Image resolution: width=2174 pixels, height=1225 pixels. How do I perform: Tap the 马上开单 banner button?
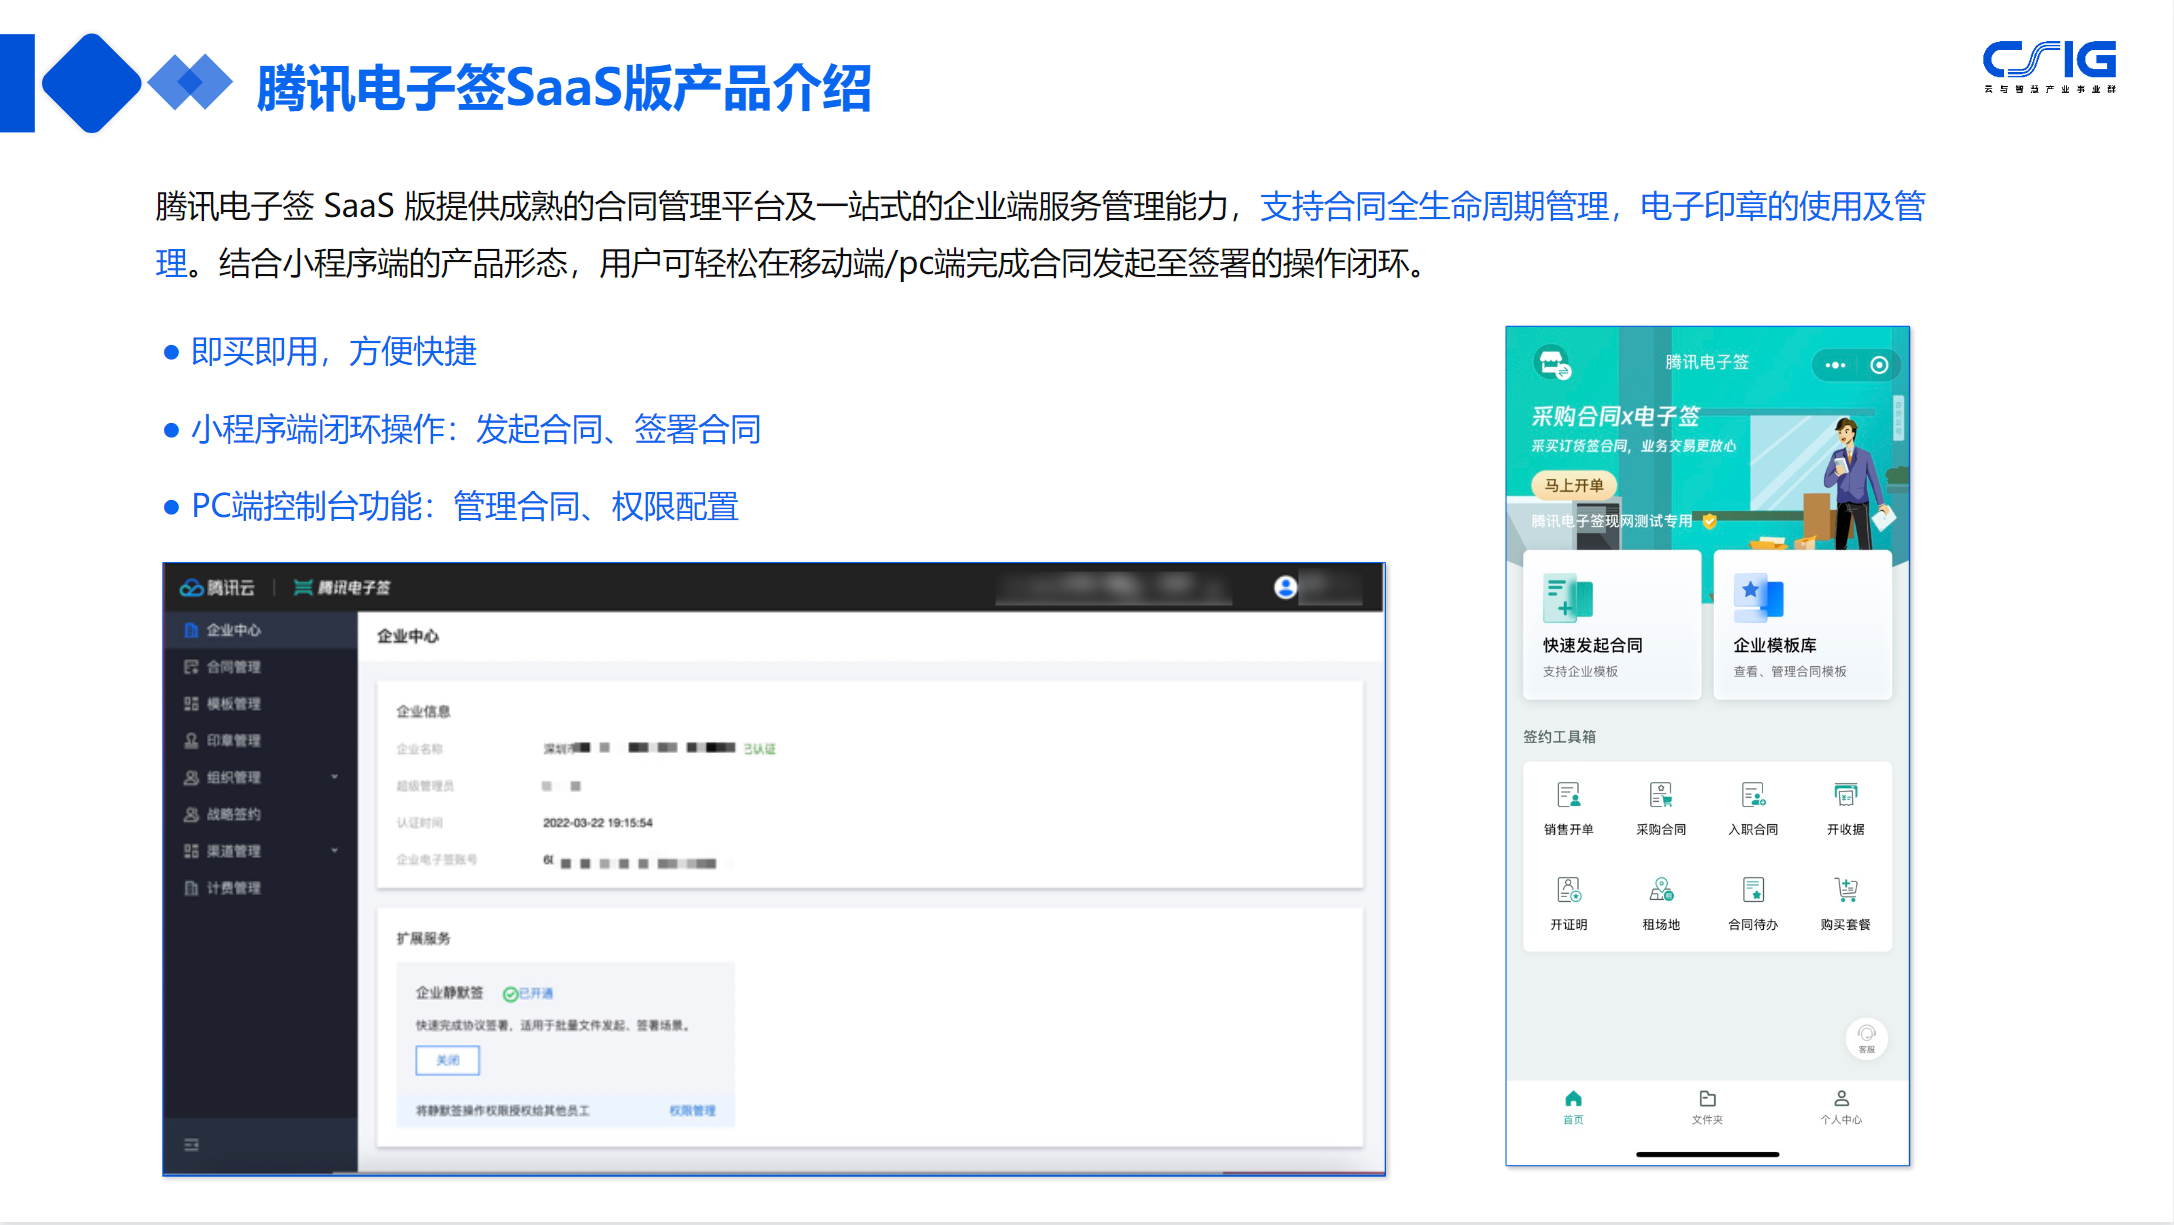[x=1574, y=485]
